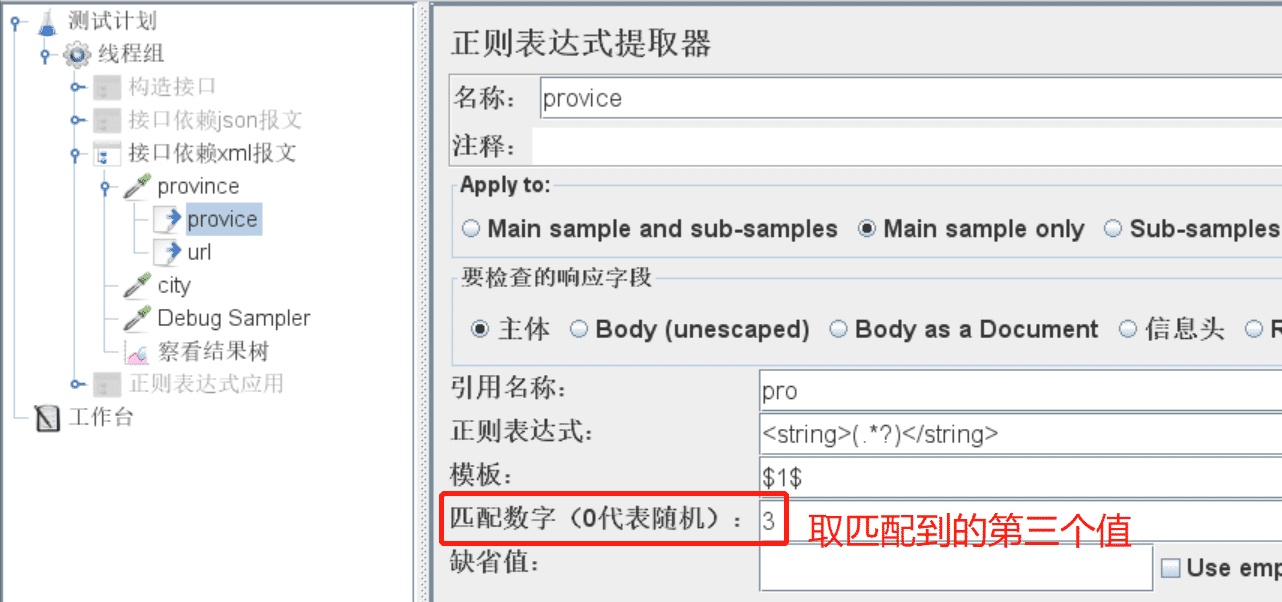1282x602 pixels.
Task: Expand the 正则表达式应用 node handle
Action: (76, 384)
